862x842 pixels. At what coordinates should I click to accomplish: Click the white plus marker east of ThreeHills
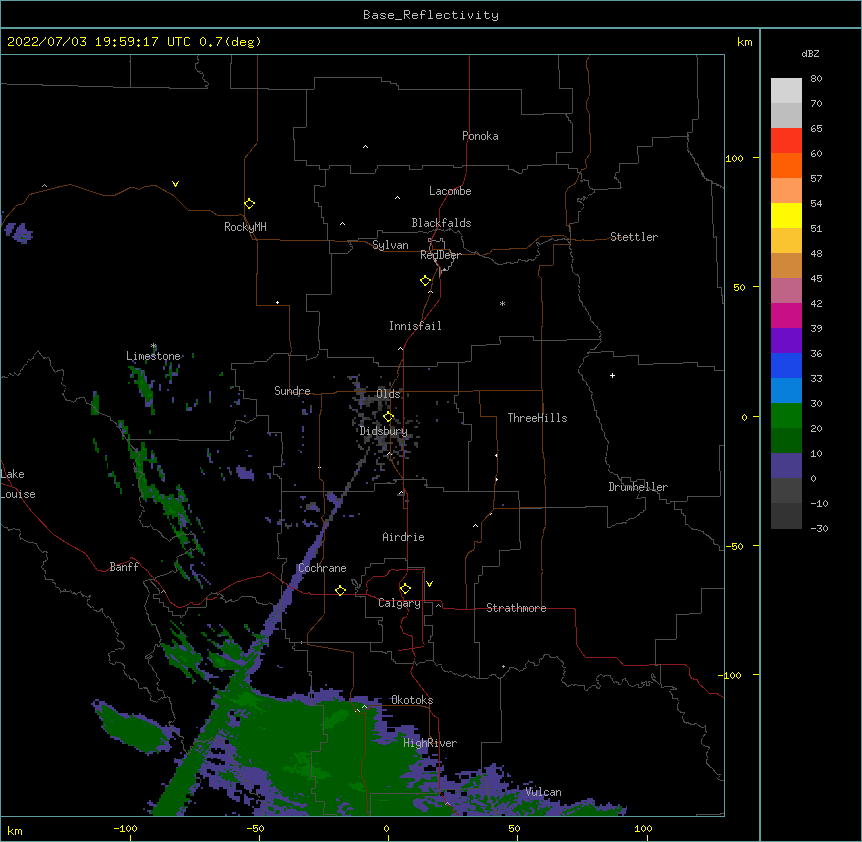pyautogui.click(x=612, y=375)
